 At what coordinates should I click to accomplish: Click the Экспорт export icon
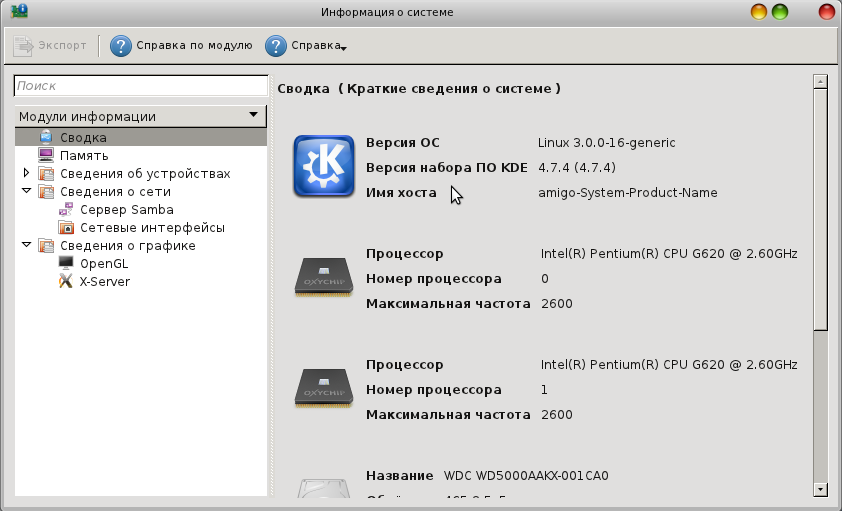pos(23,46)
